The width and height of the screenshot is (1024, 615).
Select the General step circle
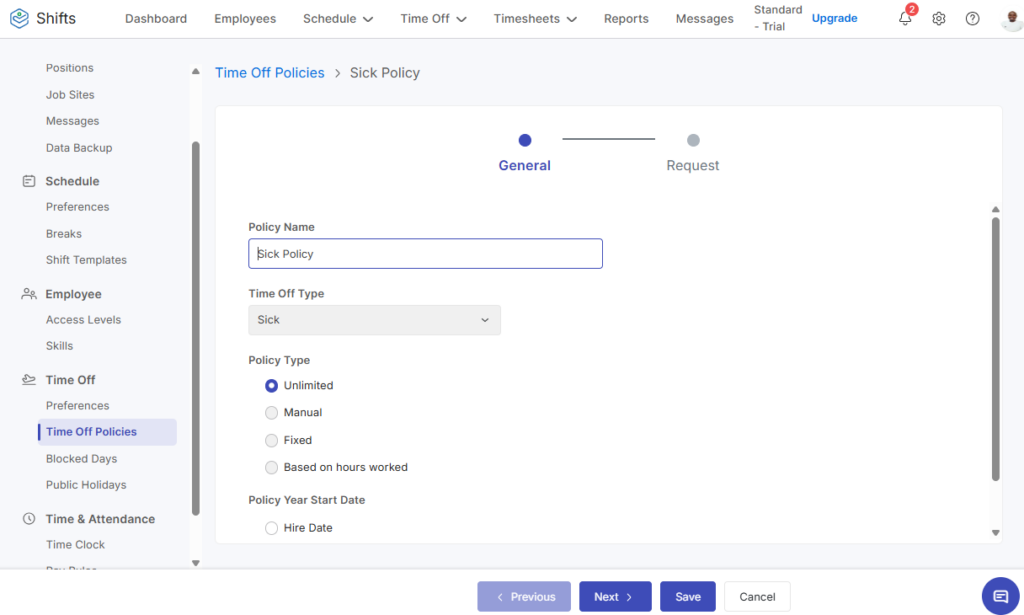click(524, 140)
